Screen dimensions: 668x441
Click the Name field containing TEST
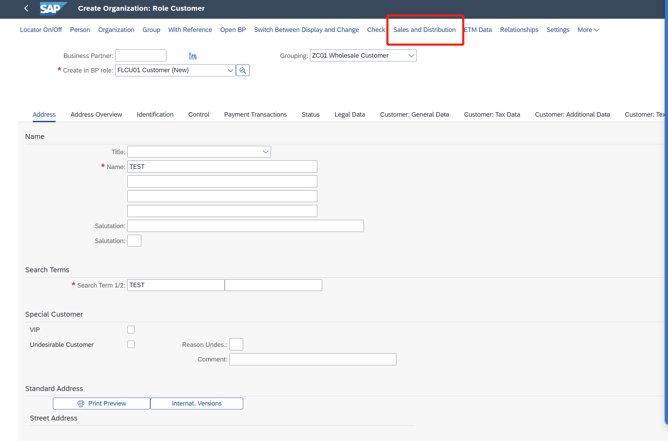click(x=222, y=167)
